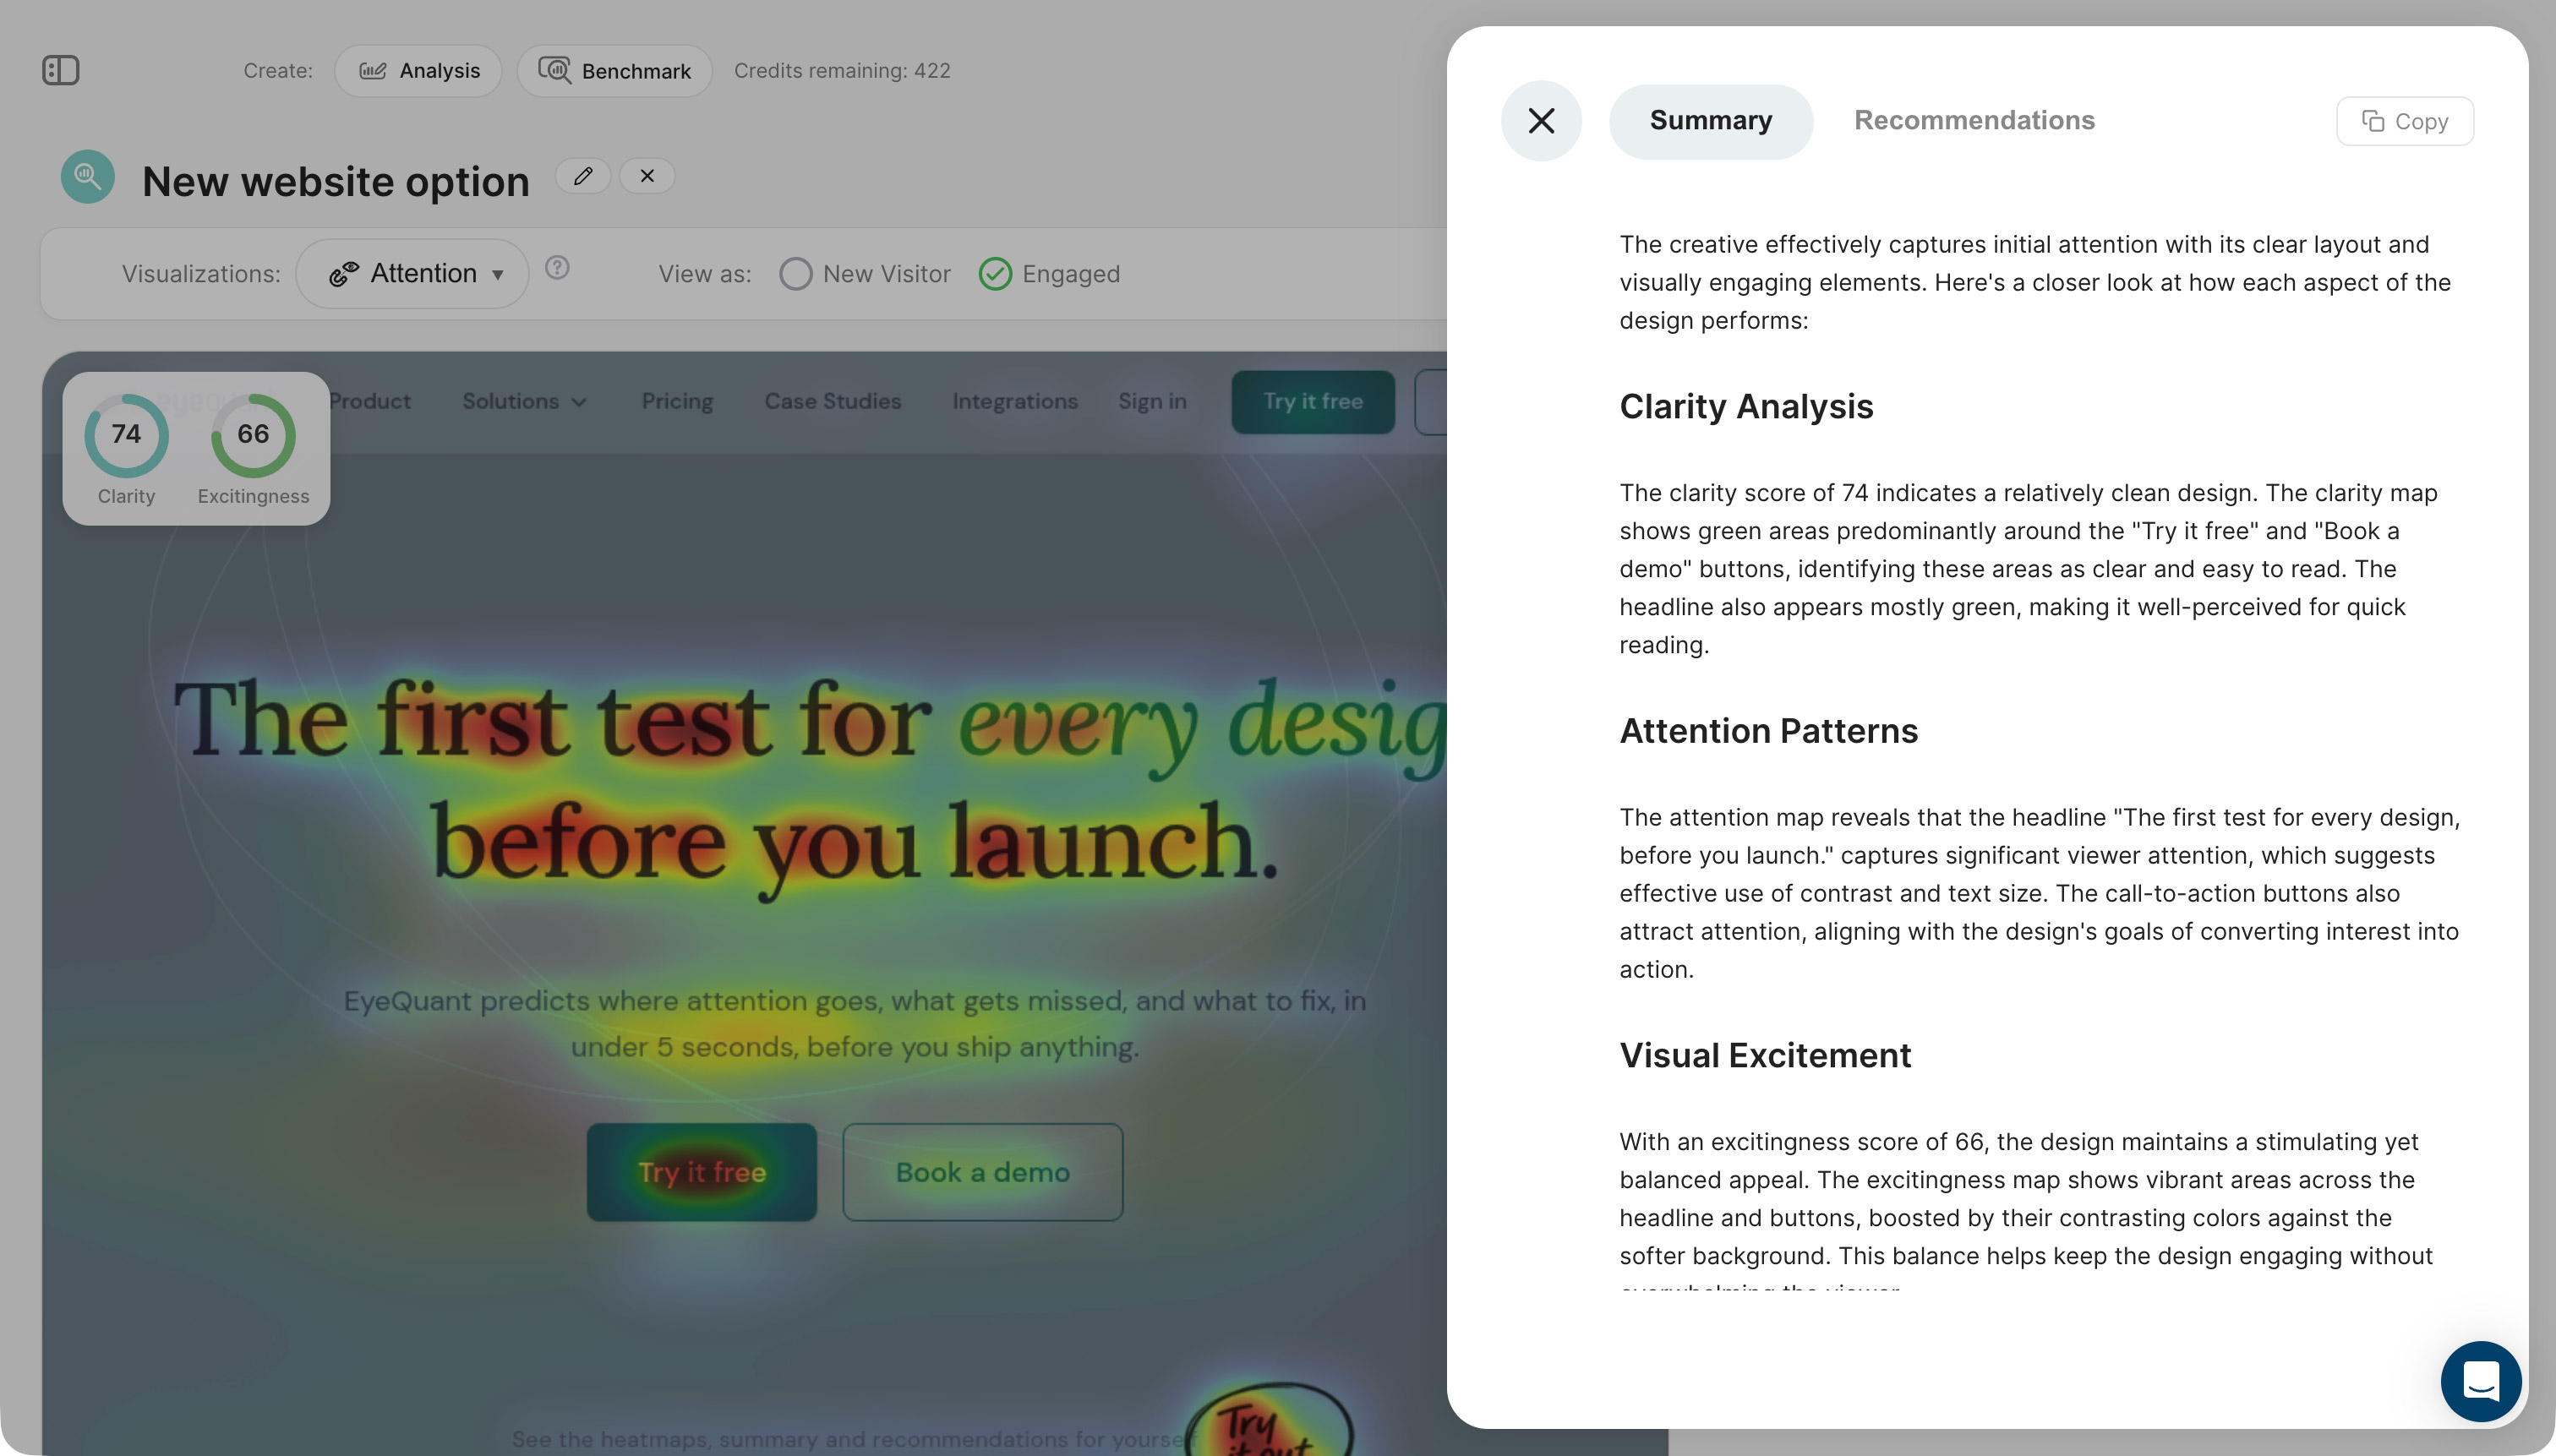Edit title with the pencil icon
This screenshot has height=1456, width=2556.
(x=583, y=176)
